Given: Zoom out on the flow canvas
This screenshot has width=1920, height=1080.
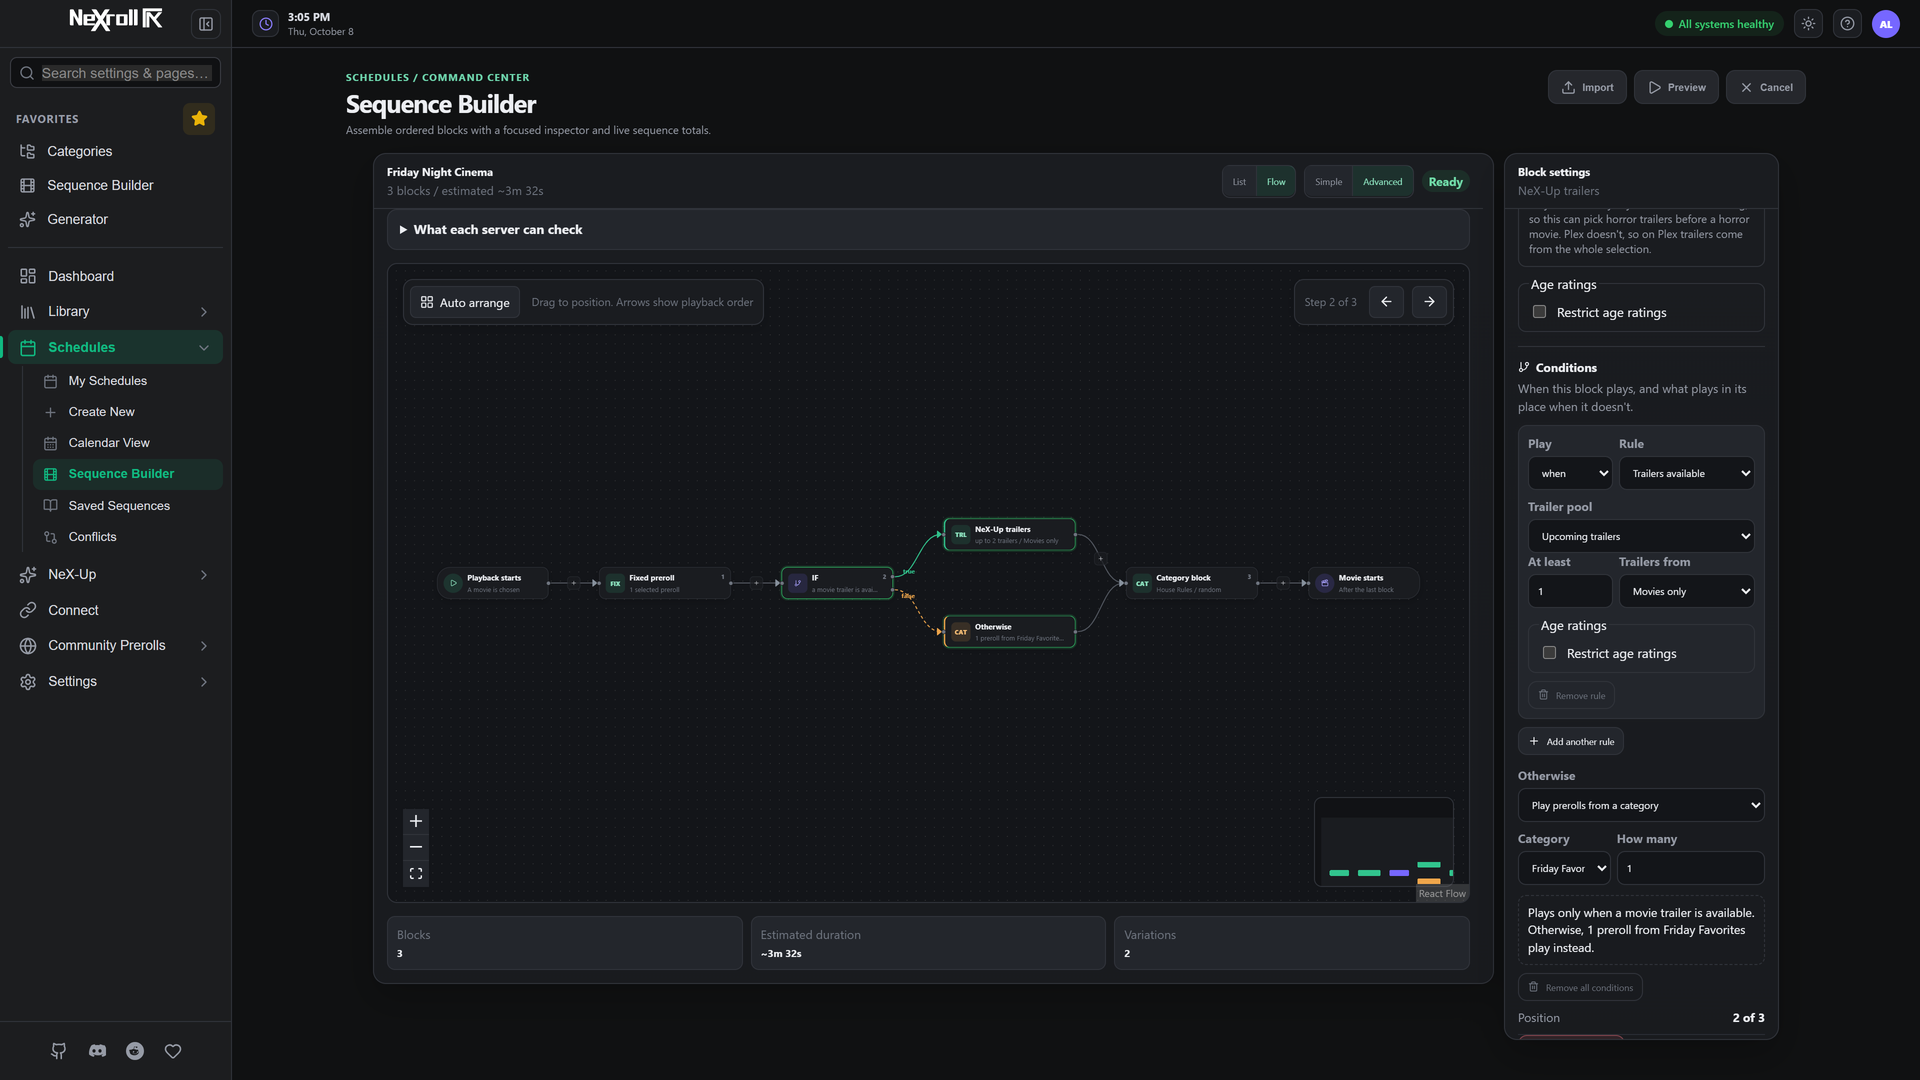Looking at the screenshot, I should [x=416, y=847].
